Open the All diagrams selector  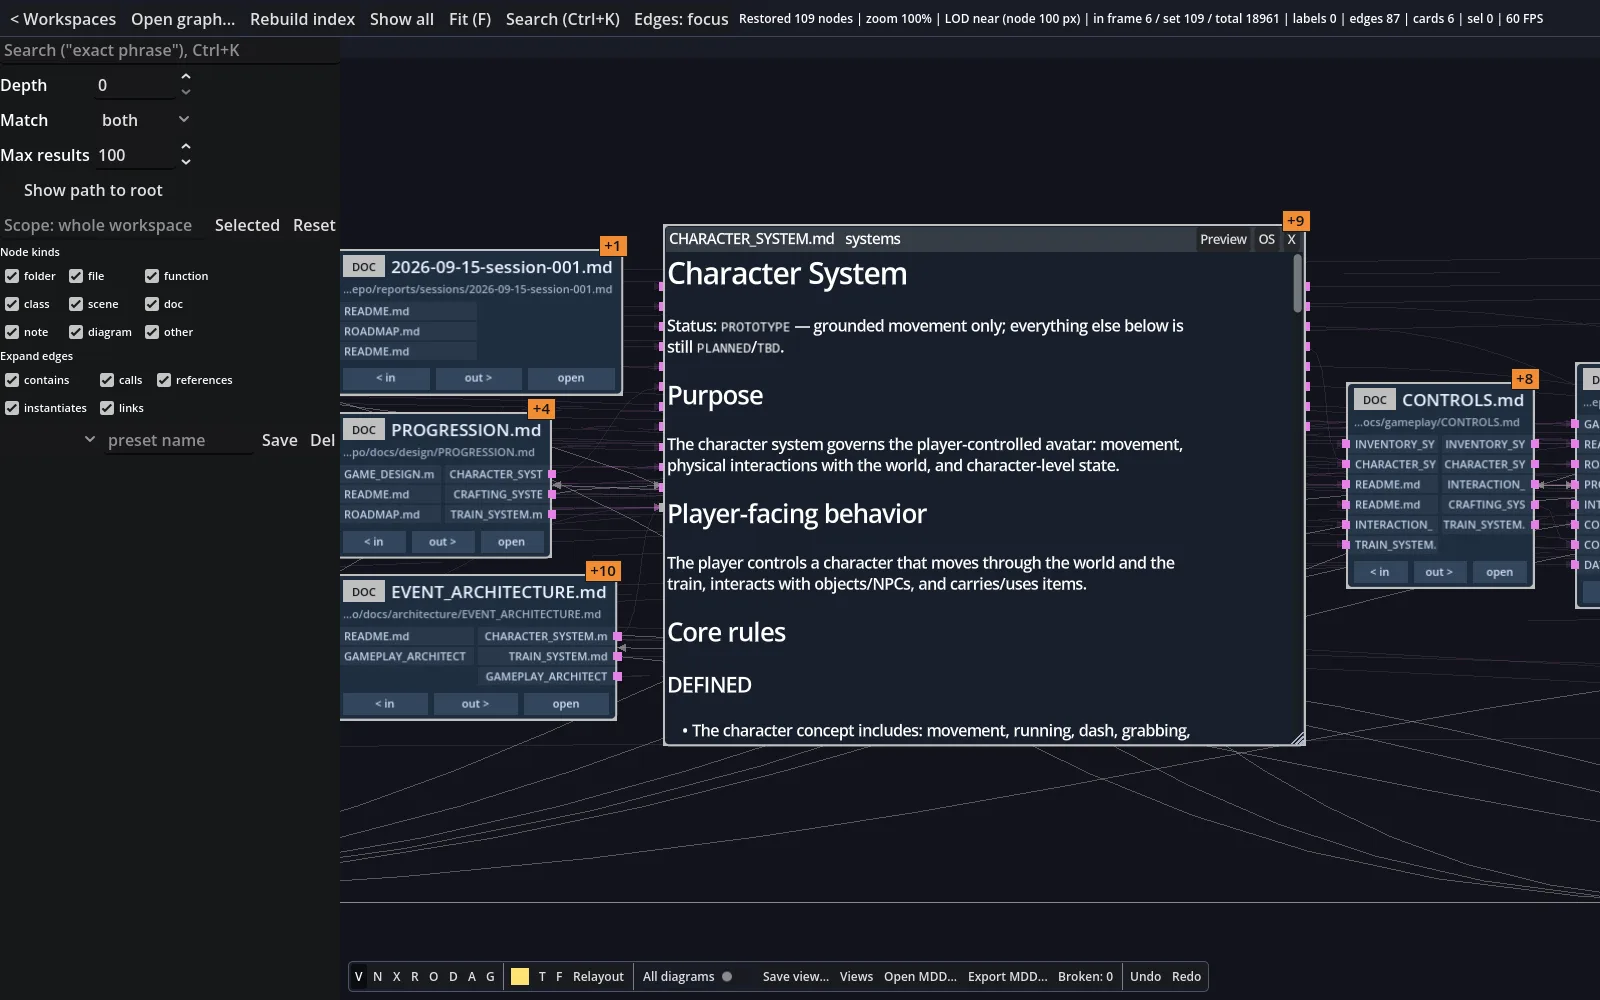(679, 977)
